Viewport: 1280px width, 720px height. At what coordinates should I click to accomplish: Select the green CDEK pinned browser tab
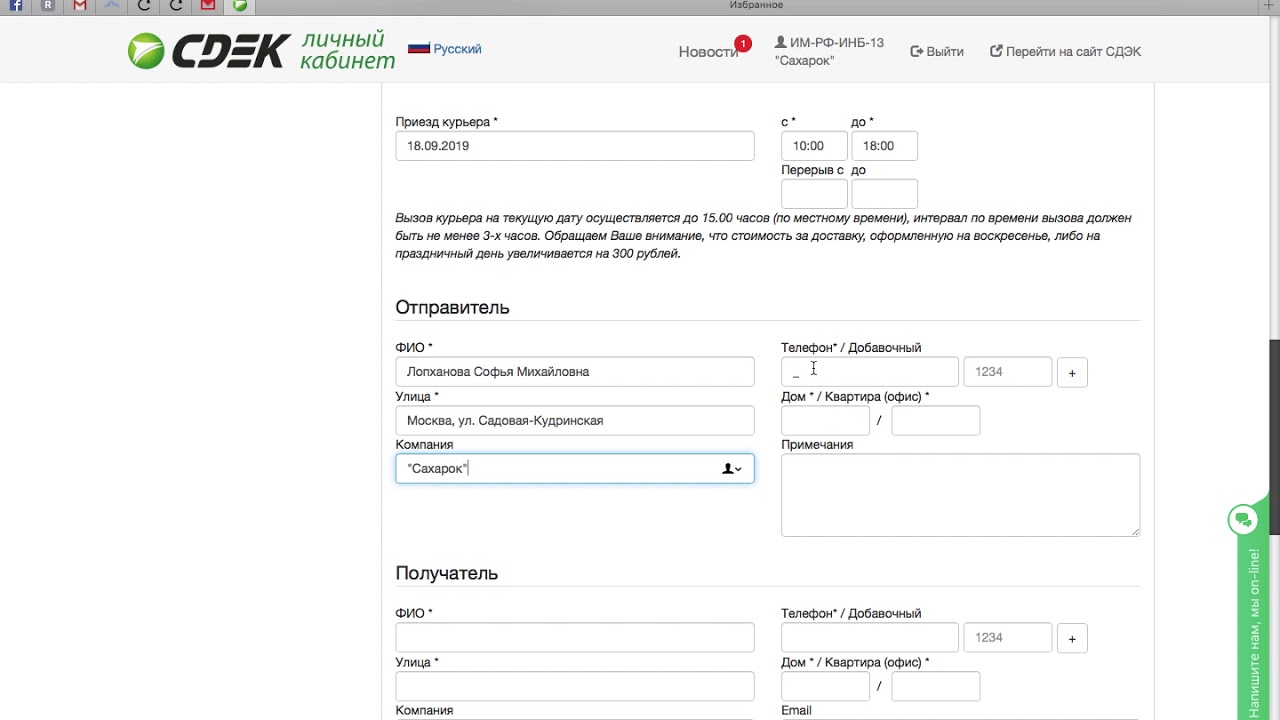pos(240,6)
